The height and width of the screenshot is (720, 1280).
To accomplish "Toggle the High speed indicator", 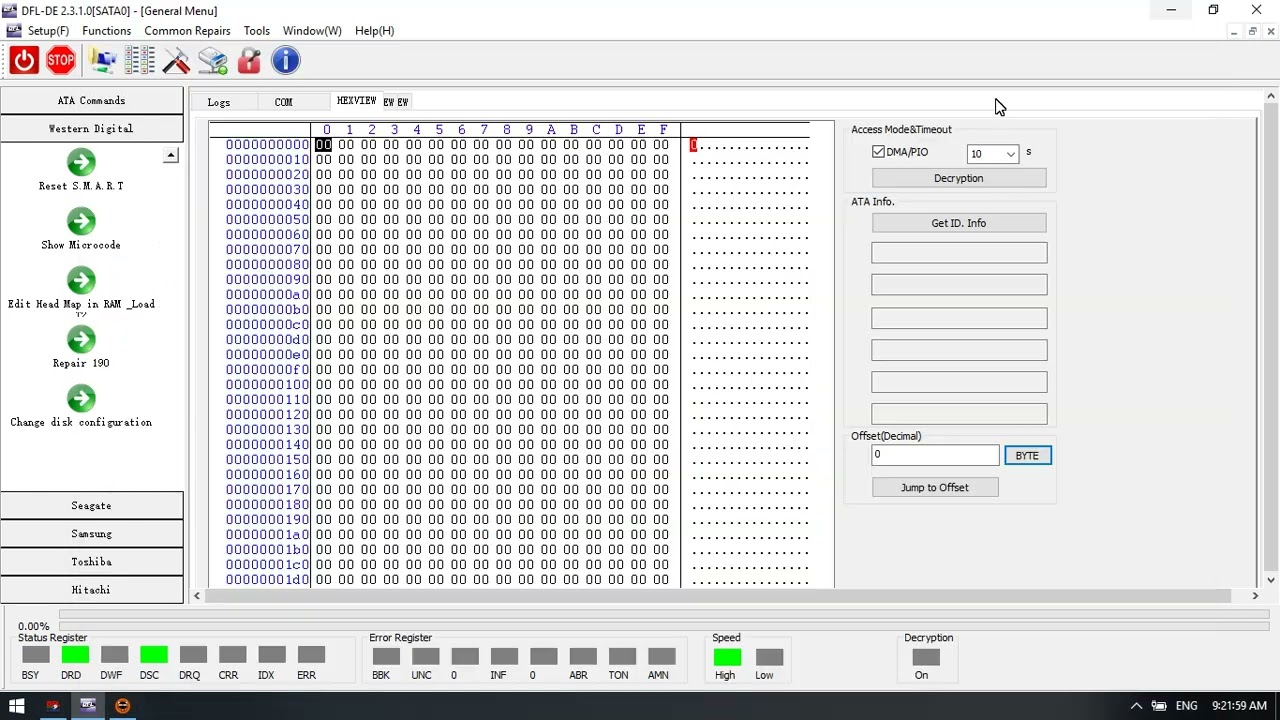I will tap(727, 657).
